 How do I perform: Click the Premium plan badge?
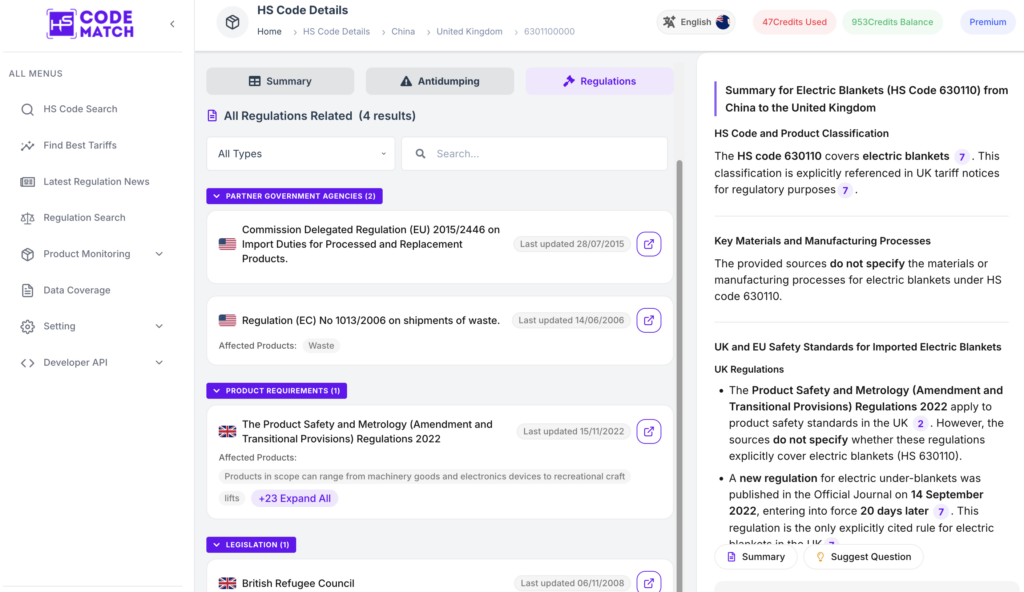click(x=987, y=22)
